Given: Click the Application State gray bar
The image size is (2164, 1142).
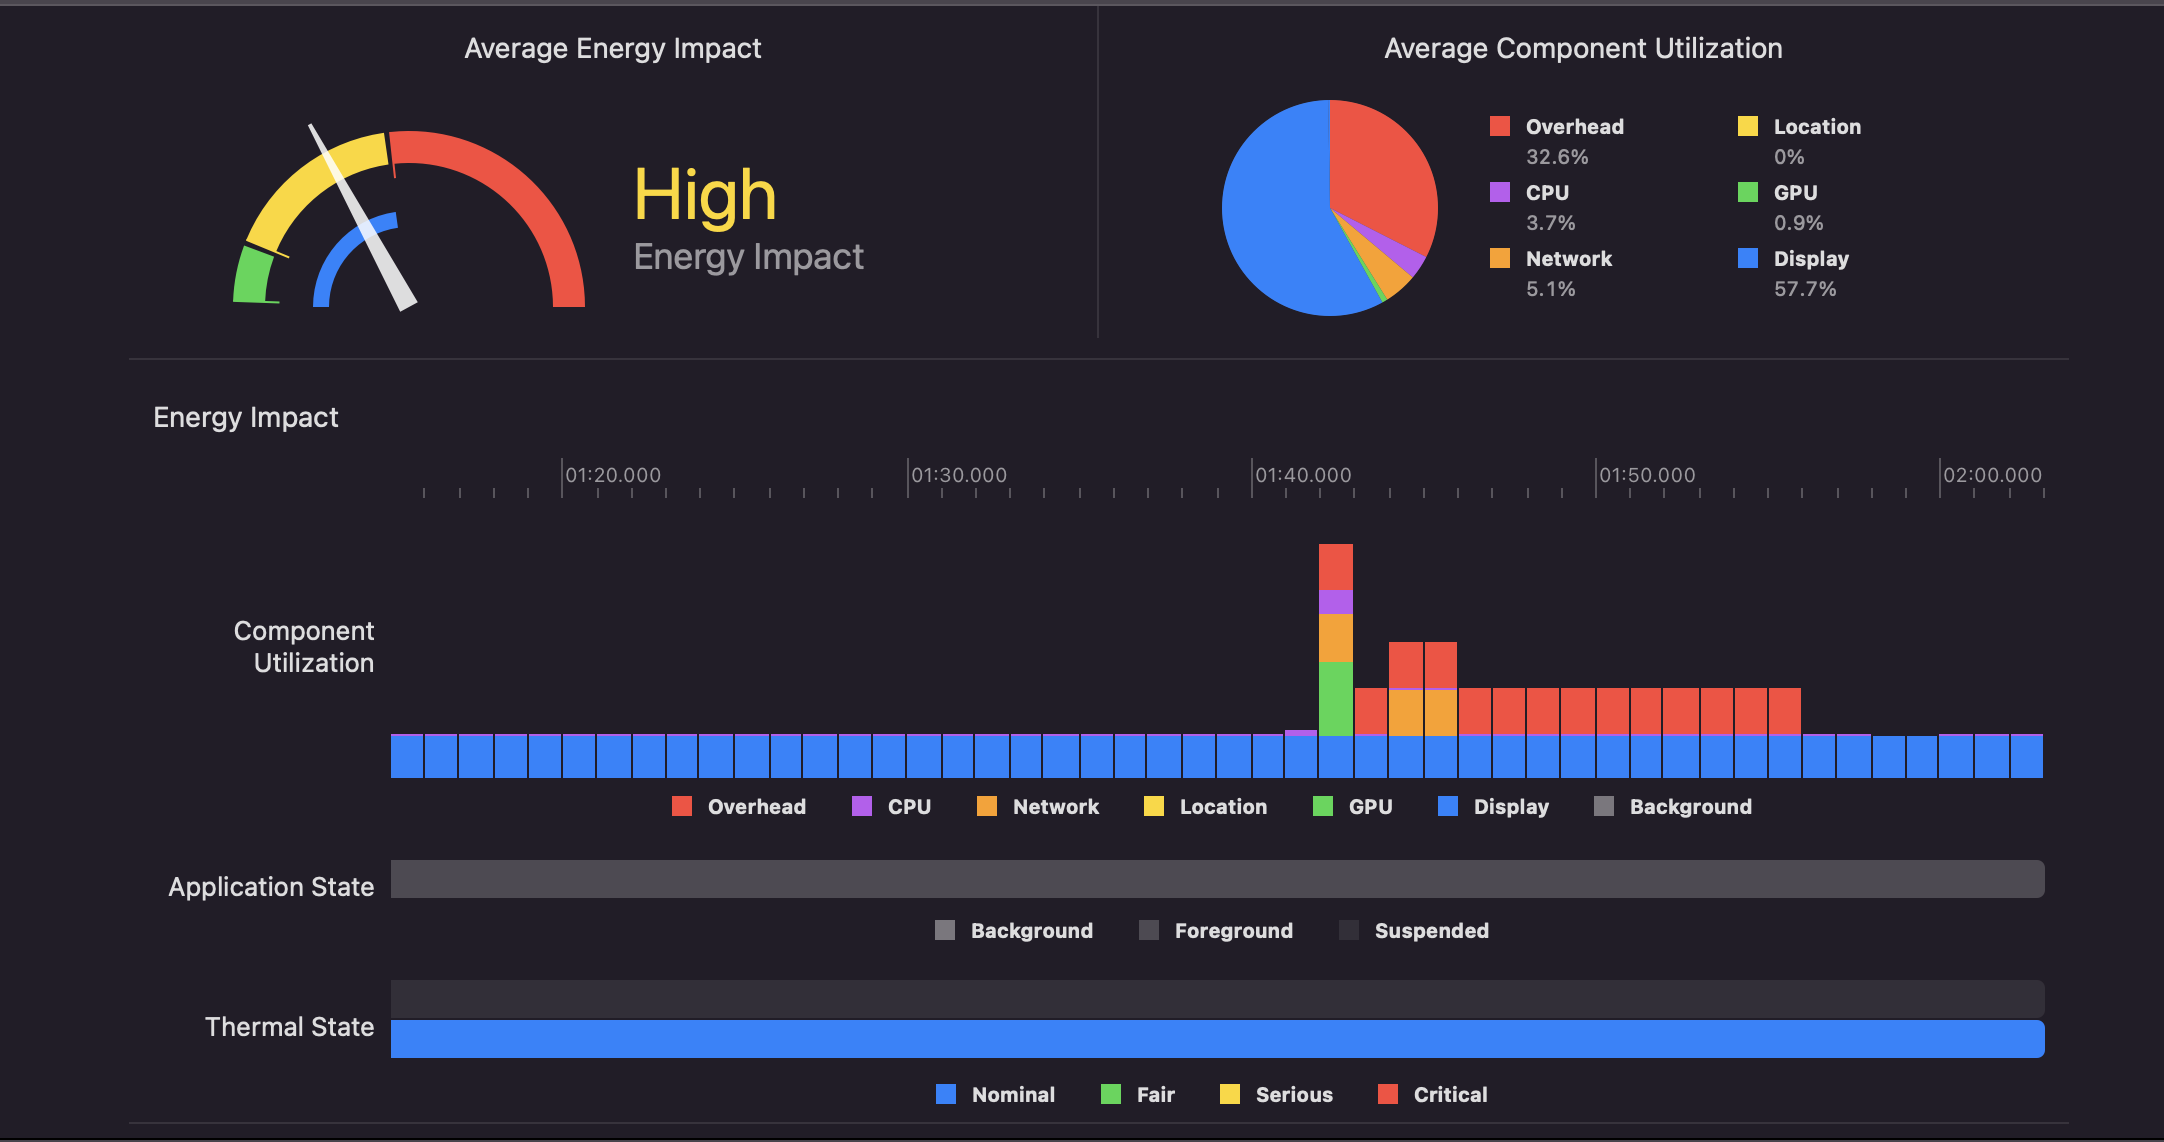Looking at the screenshot, I should (1217, 879).
